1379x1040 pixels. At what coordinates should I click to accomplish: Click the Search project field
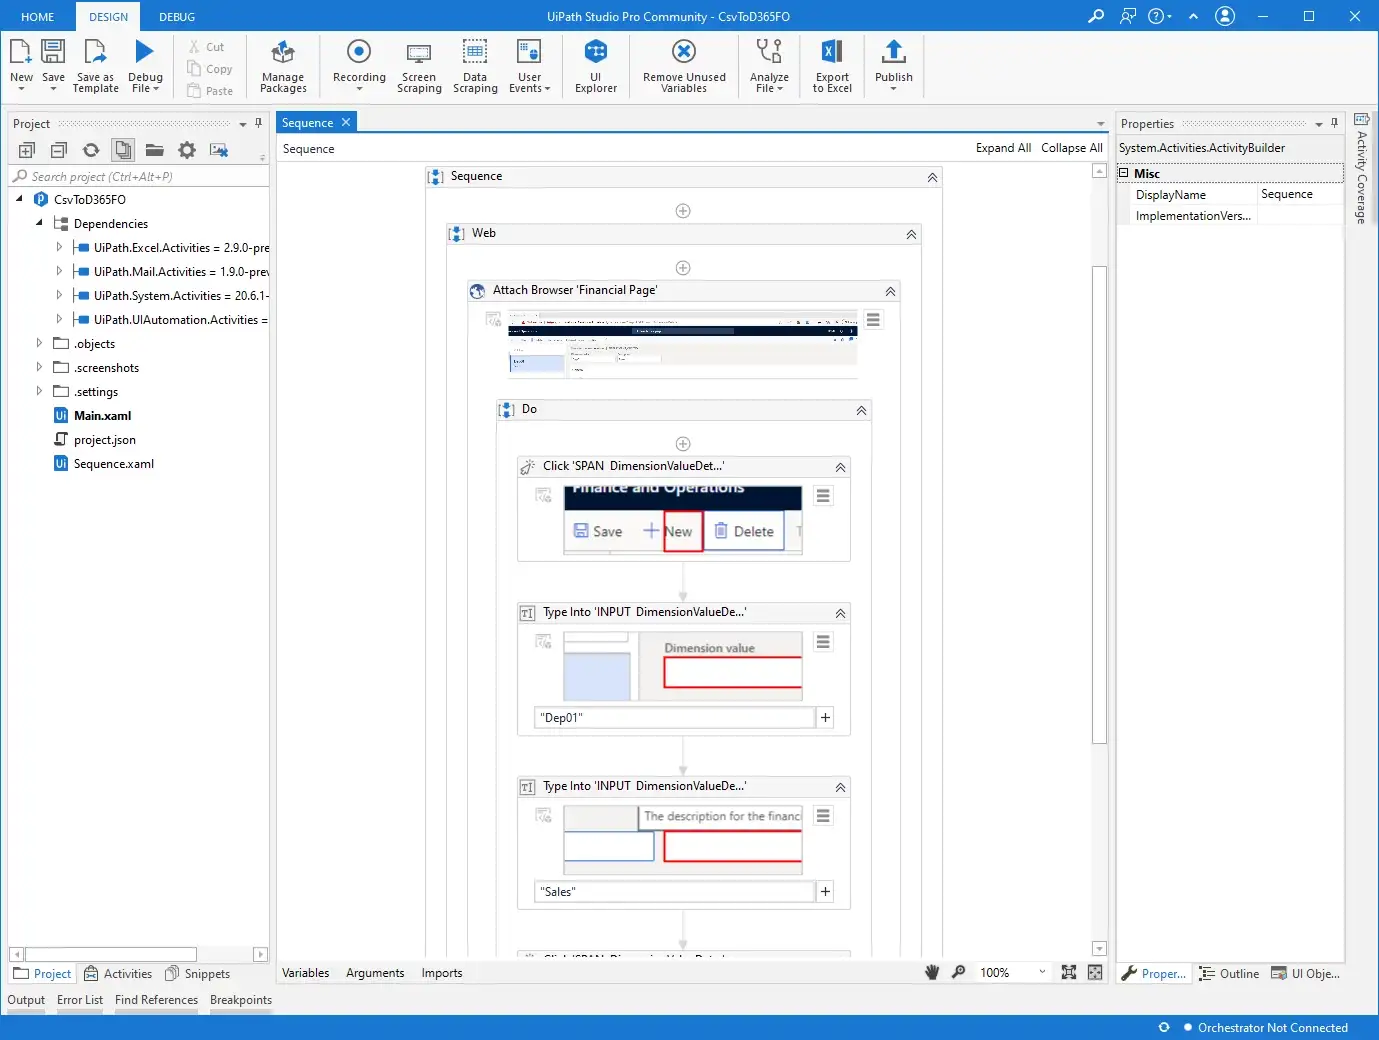click(140, 176)
